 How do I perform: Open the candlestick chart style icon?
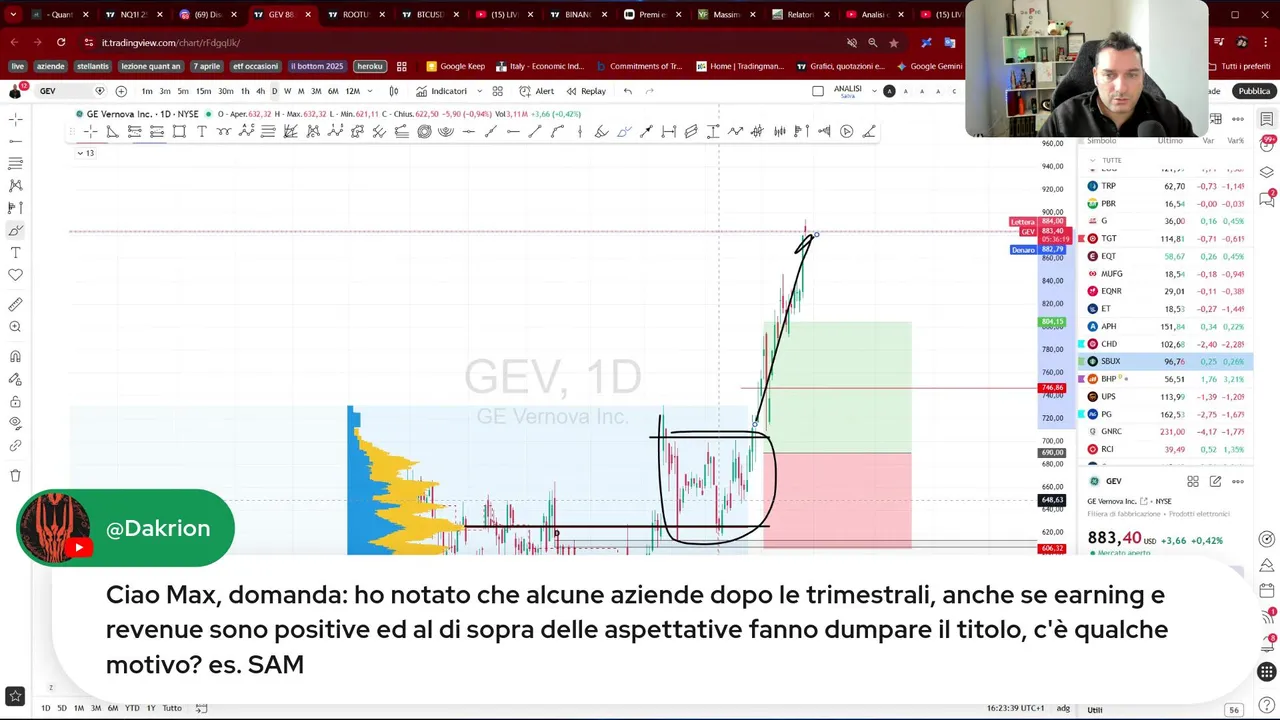tap(394, 91)
